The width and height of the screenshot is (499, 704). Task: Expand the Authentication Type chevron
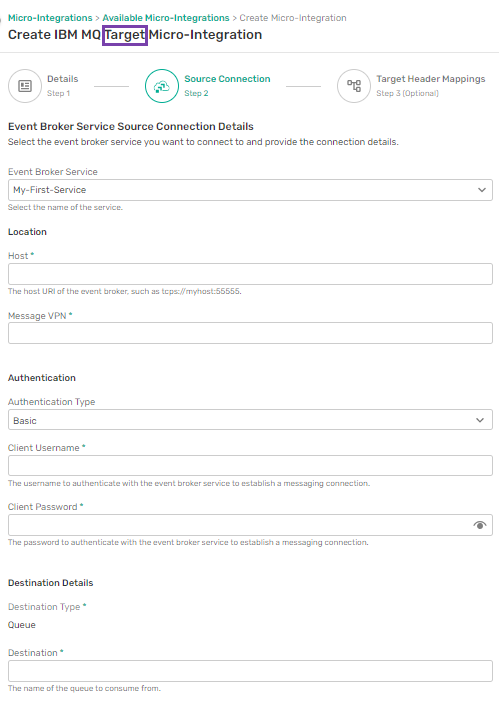[x=480, y=420]
